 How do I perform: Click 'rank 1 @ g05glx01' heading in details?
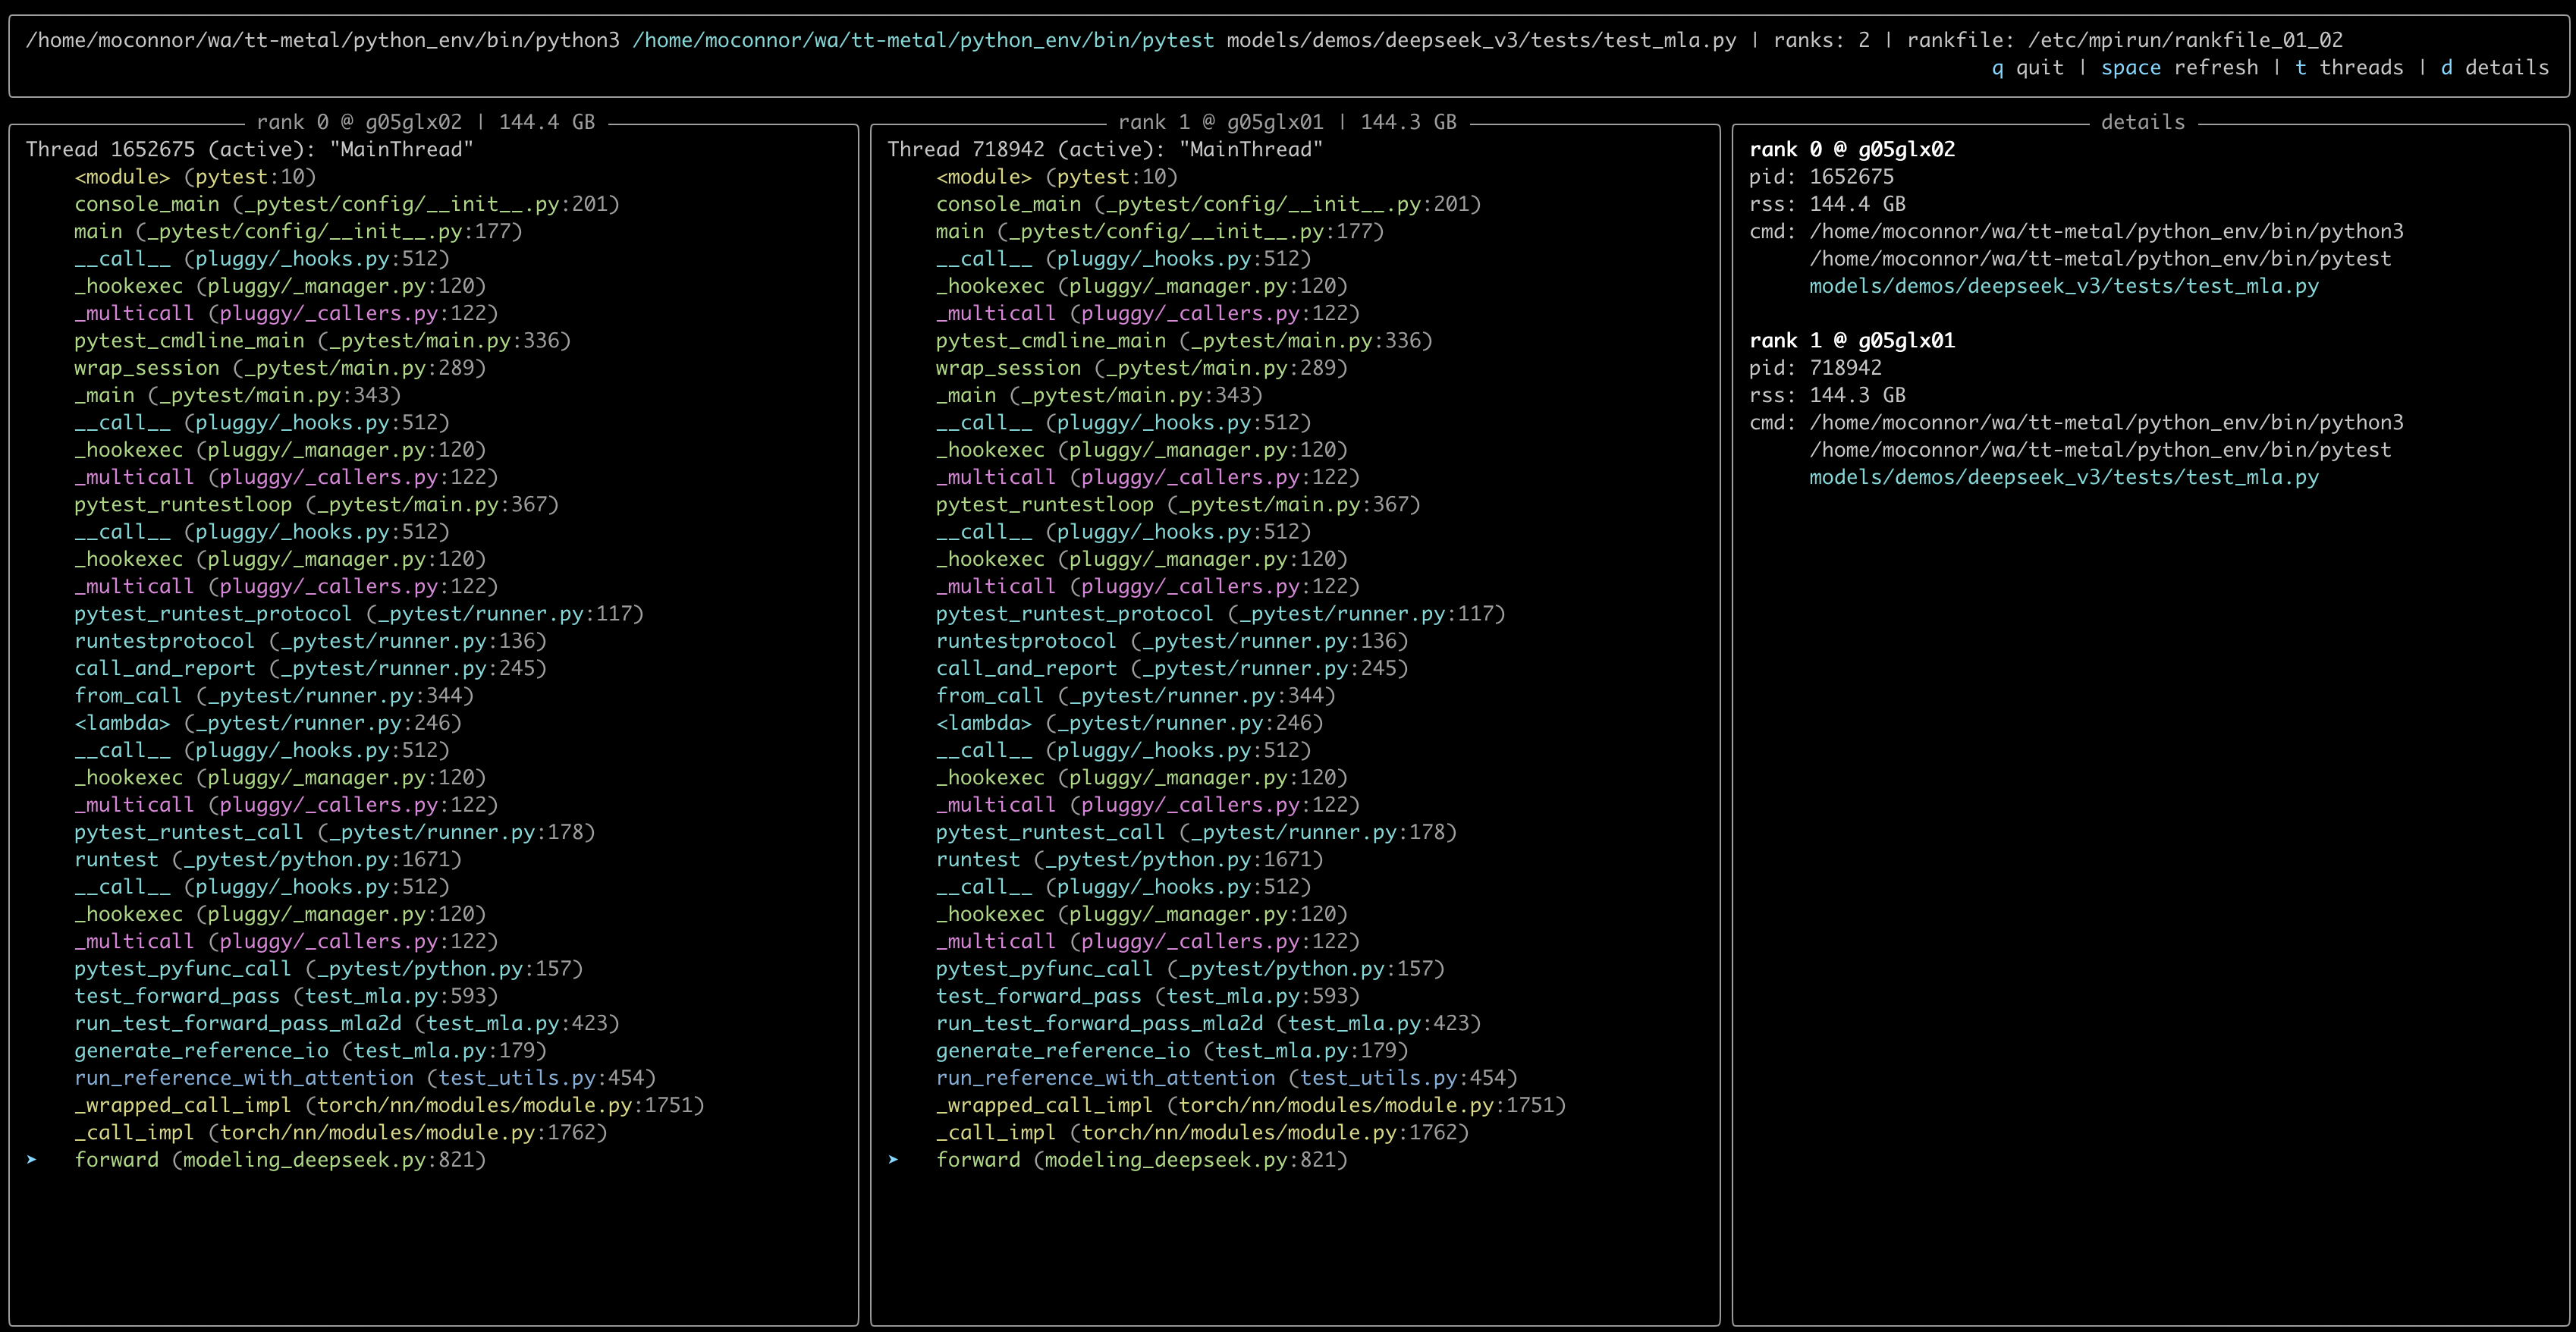point(1852,341)
